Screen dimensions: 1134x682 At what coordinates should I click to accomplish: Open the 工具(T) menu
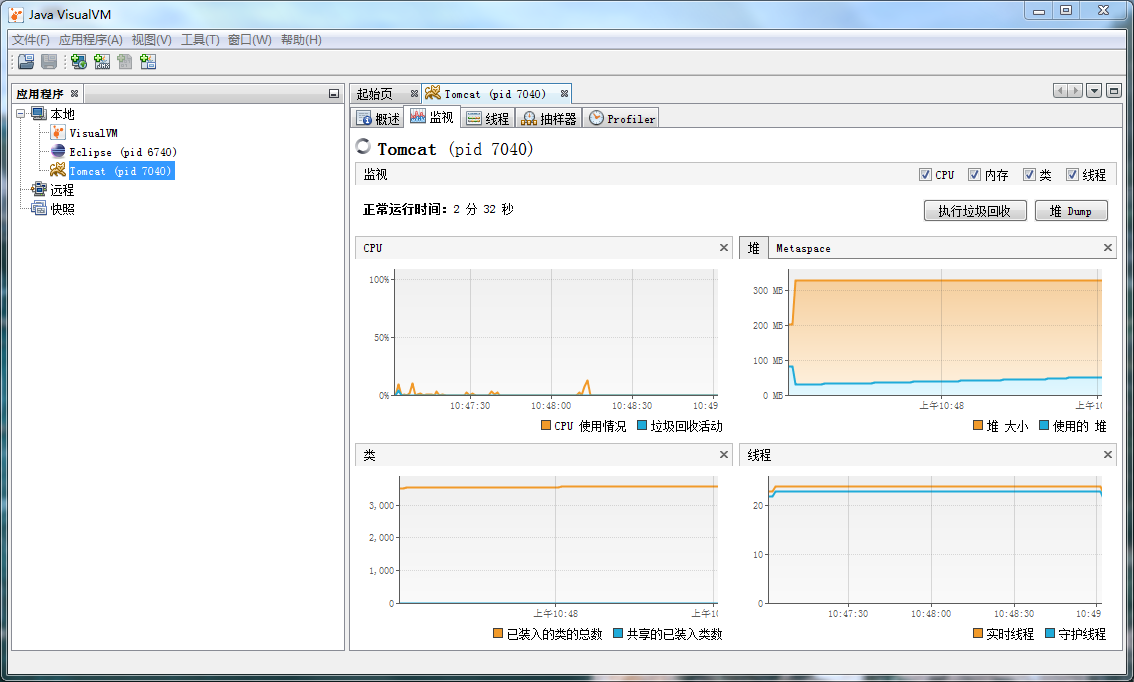[x=200, y=40]
